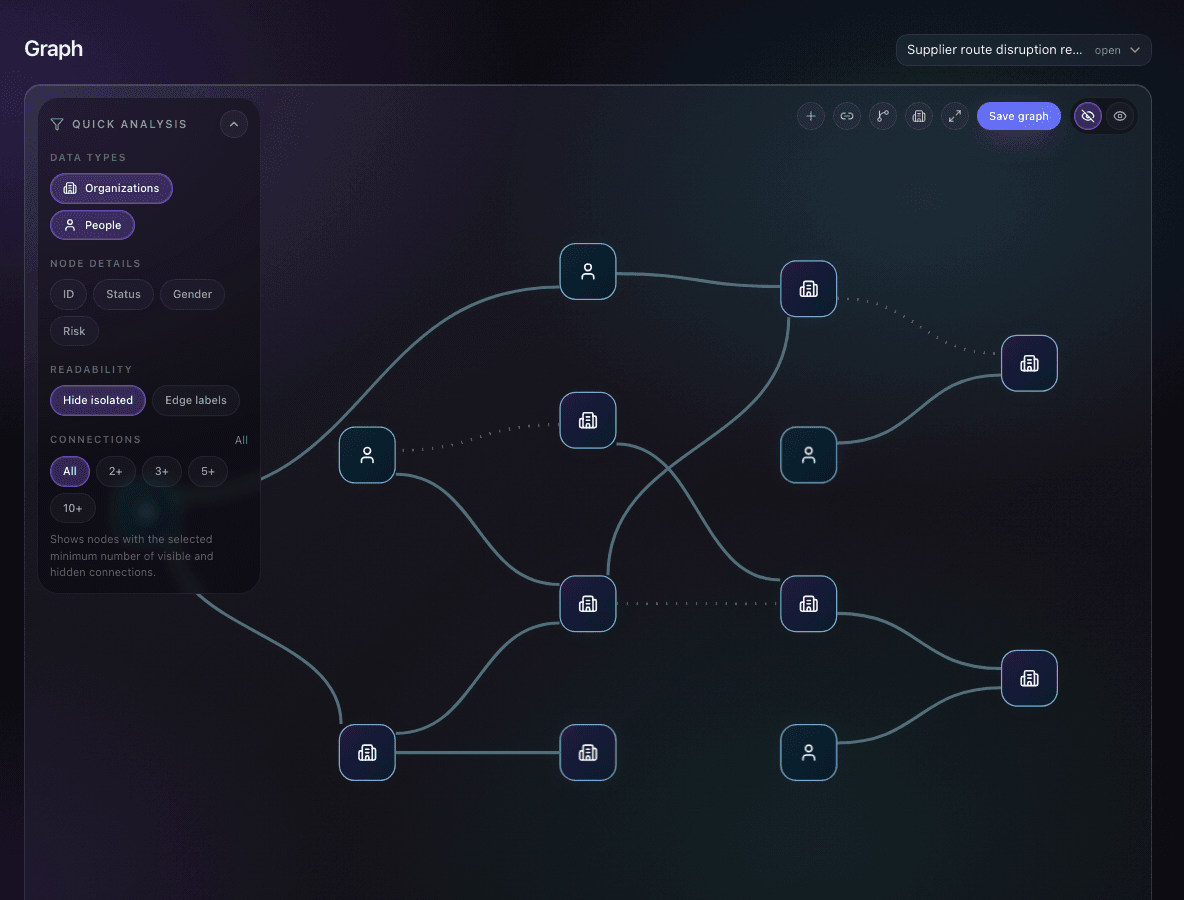Enable Edge labels readability option
The image size is (1184, 900).
[x=196, y=400]
